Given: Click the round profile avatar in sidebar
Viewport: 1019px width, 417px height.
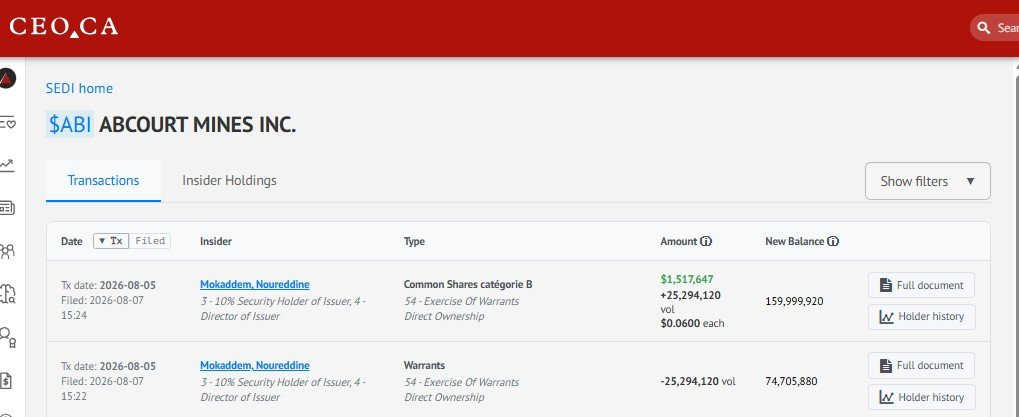Looking at the screenshot, I should [7, 79].
